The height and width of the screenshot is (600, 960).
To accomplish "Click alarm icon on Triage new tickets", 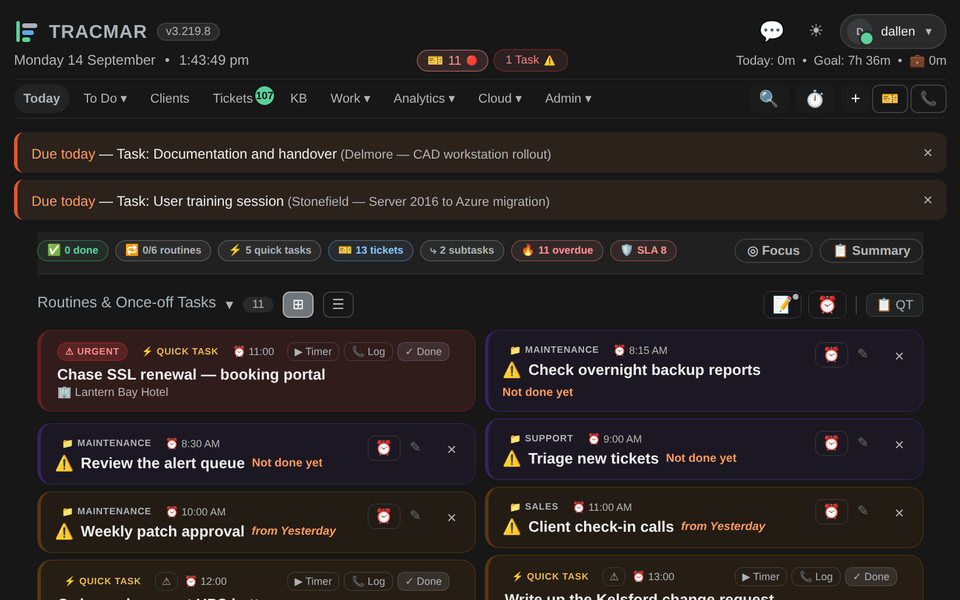I will (x=831, y=443).
